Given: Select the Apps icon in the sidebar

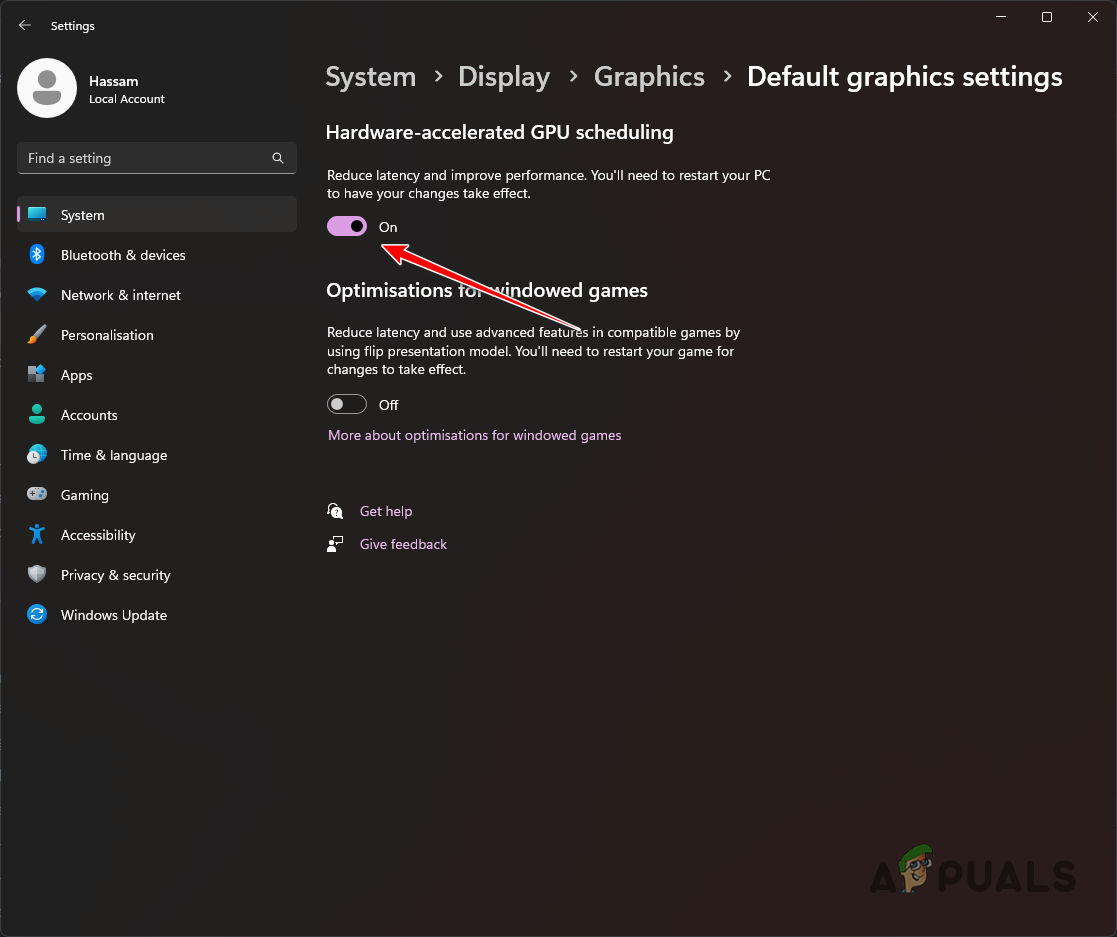Looking at the screenshot, I should click(37, 375).
